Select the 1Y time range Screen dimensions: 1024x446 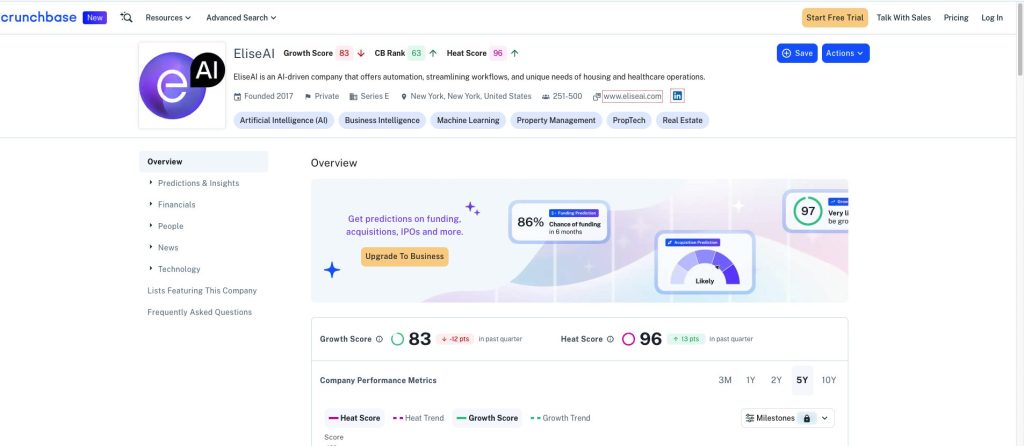(750, 380)
